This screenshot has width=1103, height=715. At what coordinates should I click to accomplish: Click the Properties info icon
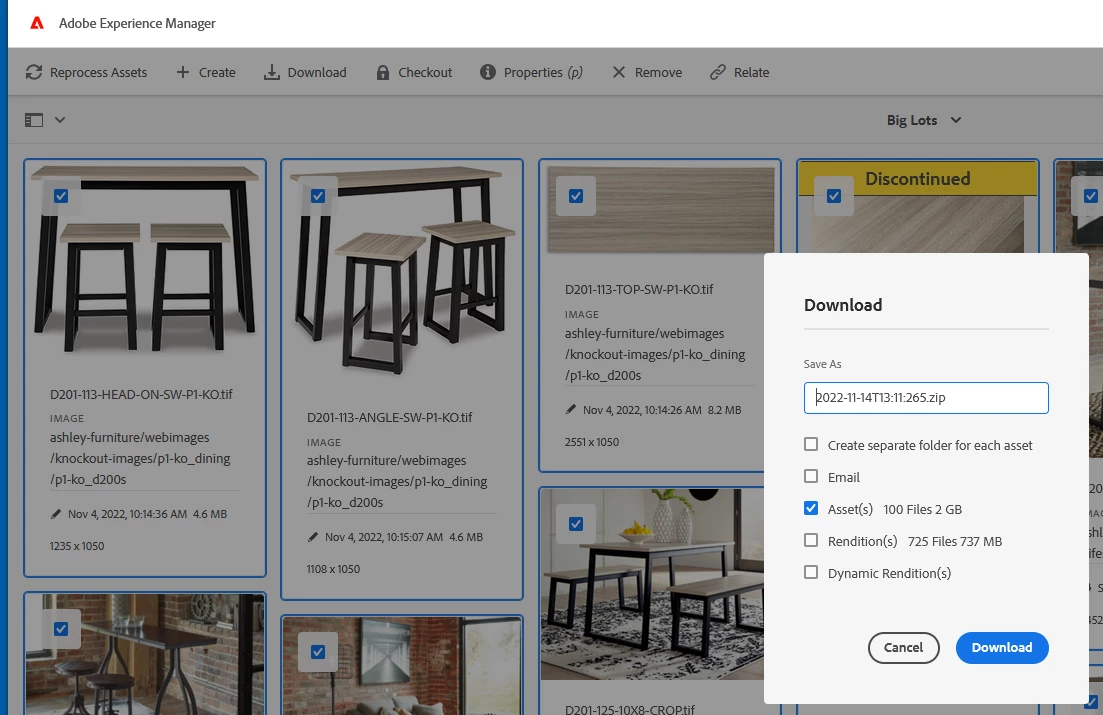point(487,72)
